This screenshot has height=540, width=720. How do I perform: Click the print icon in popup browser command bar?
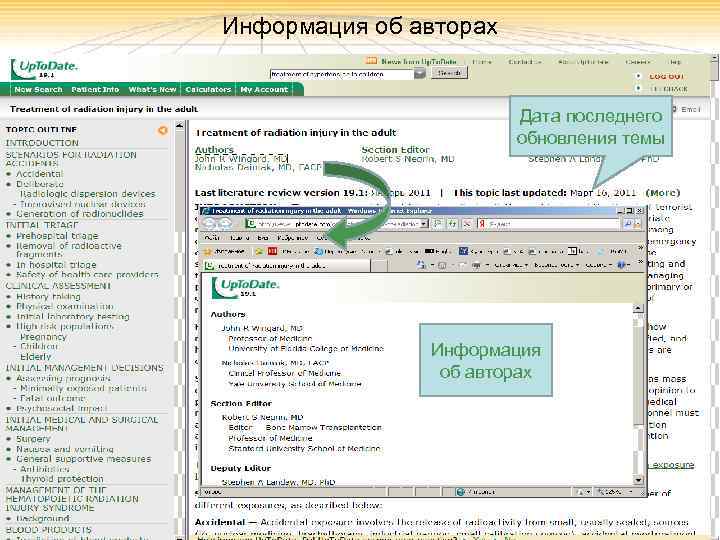[476, 265]
